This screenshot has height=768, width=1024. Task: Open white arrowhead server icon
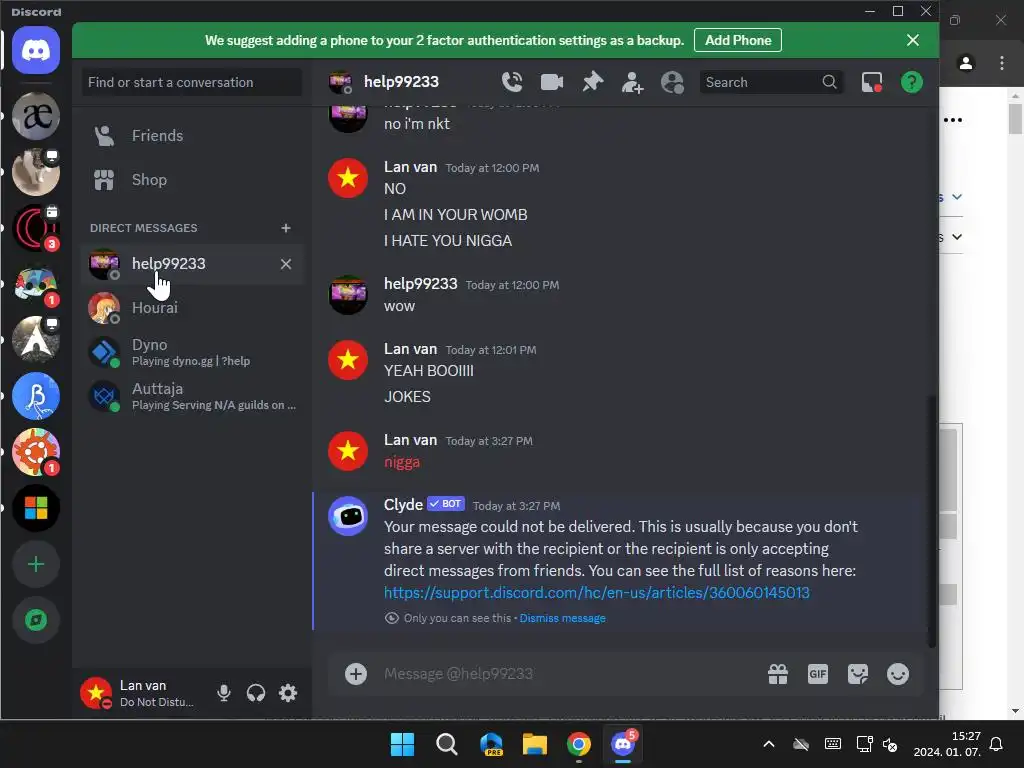click(x=36, y=340)
